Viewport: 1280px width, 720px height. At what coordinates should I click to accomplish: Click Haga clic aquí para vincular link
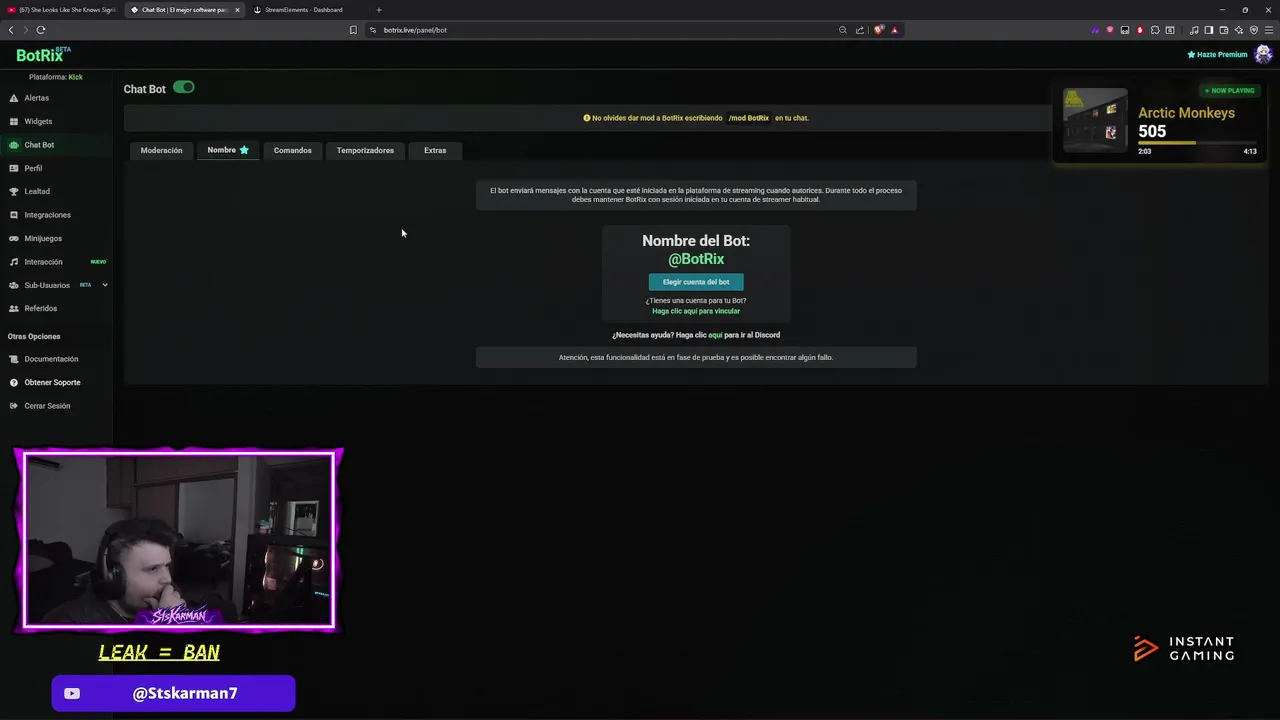pos(696,311)
